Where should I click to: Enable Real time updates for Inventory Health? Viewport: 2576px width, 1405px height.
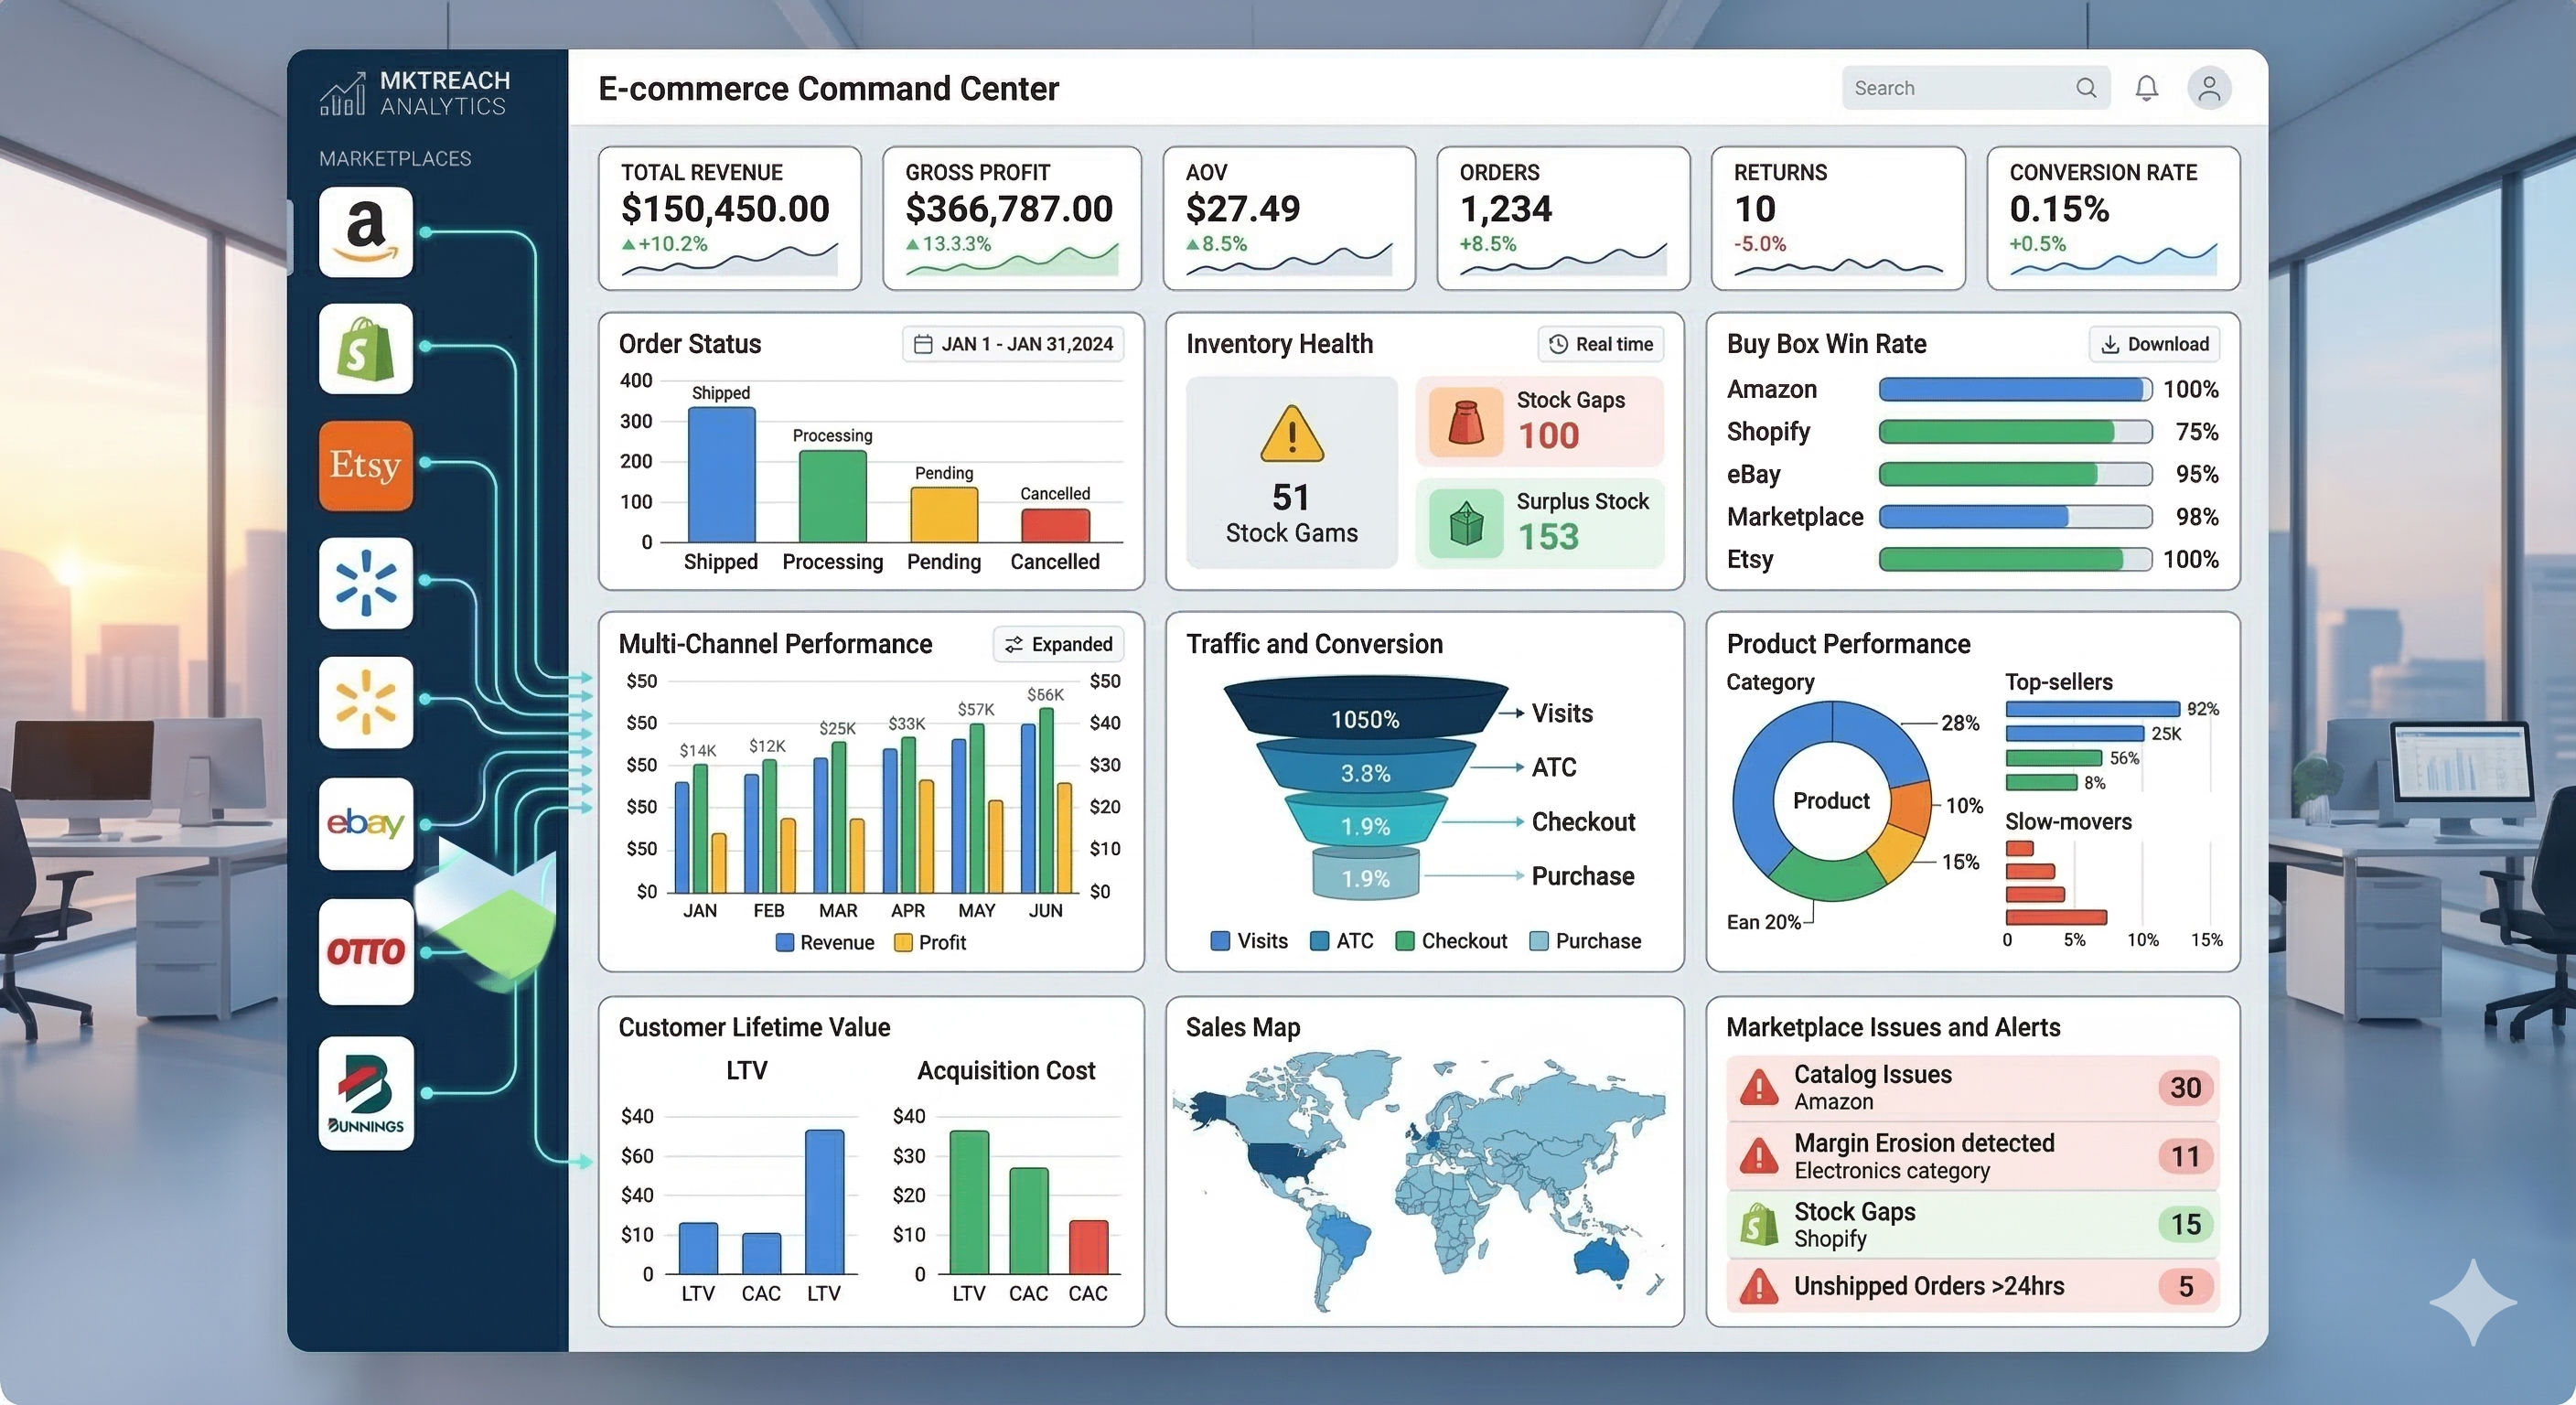coord(1600,344)
